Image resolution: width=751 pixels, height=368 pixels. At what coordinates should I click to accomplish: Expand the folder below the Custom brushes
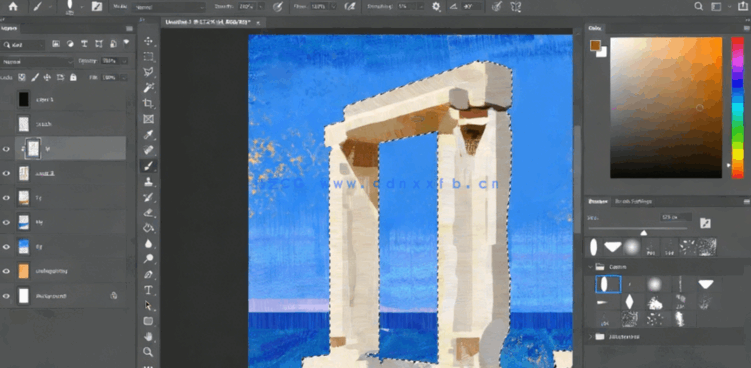click(x=590, y=337)
